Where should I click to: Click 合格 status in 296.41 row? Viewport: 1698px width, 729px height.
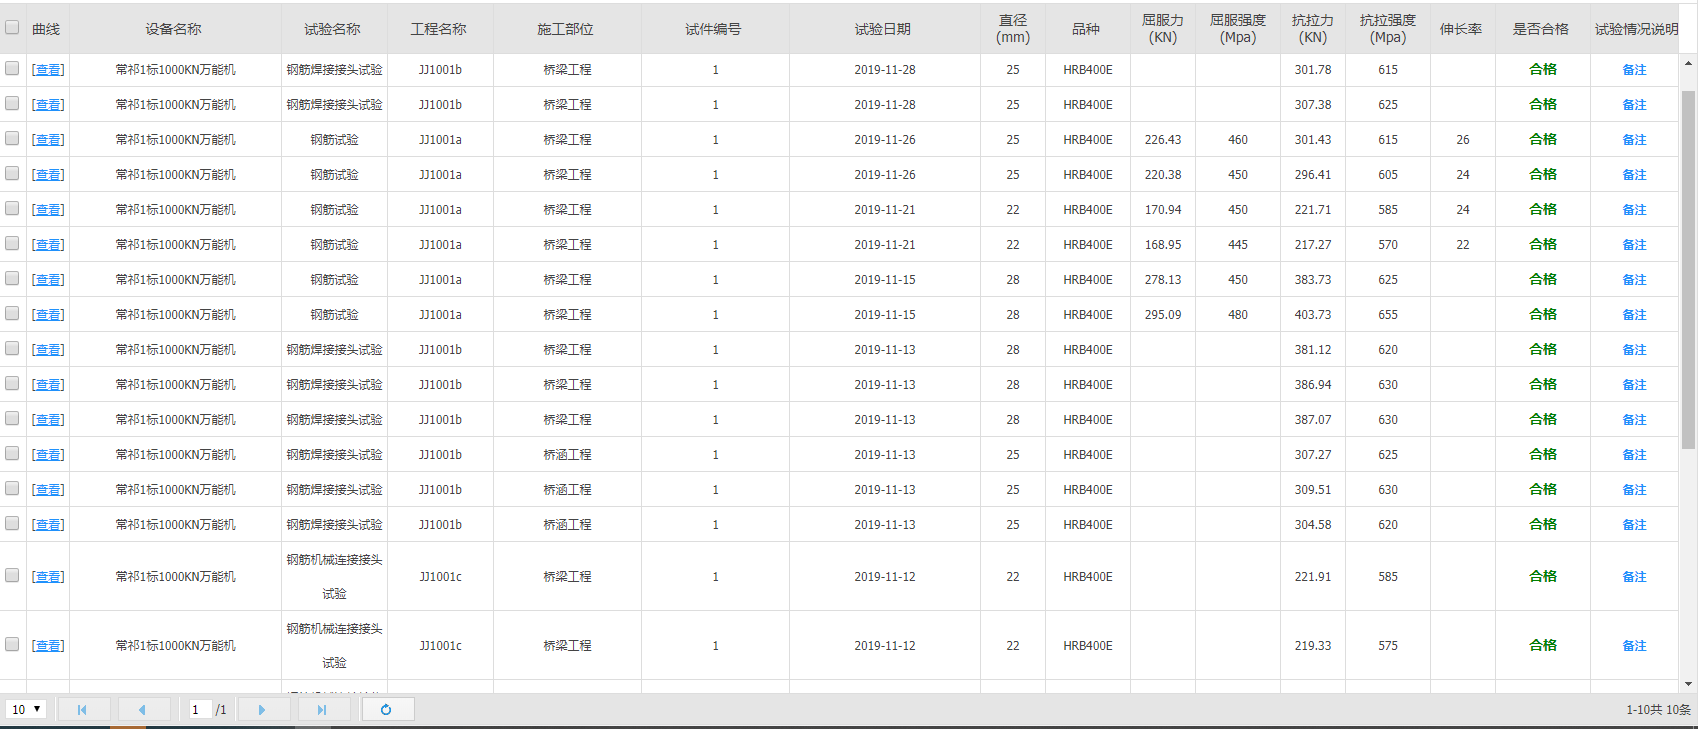1543,174
